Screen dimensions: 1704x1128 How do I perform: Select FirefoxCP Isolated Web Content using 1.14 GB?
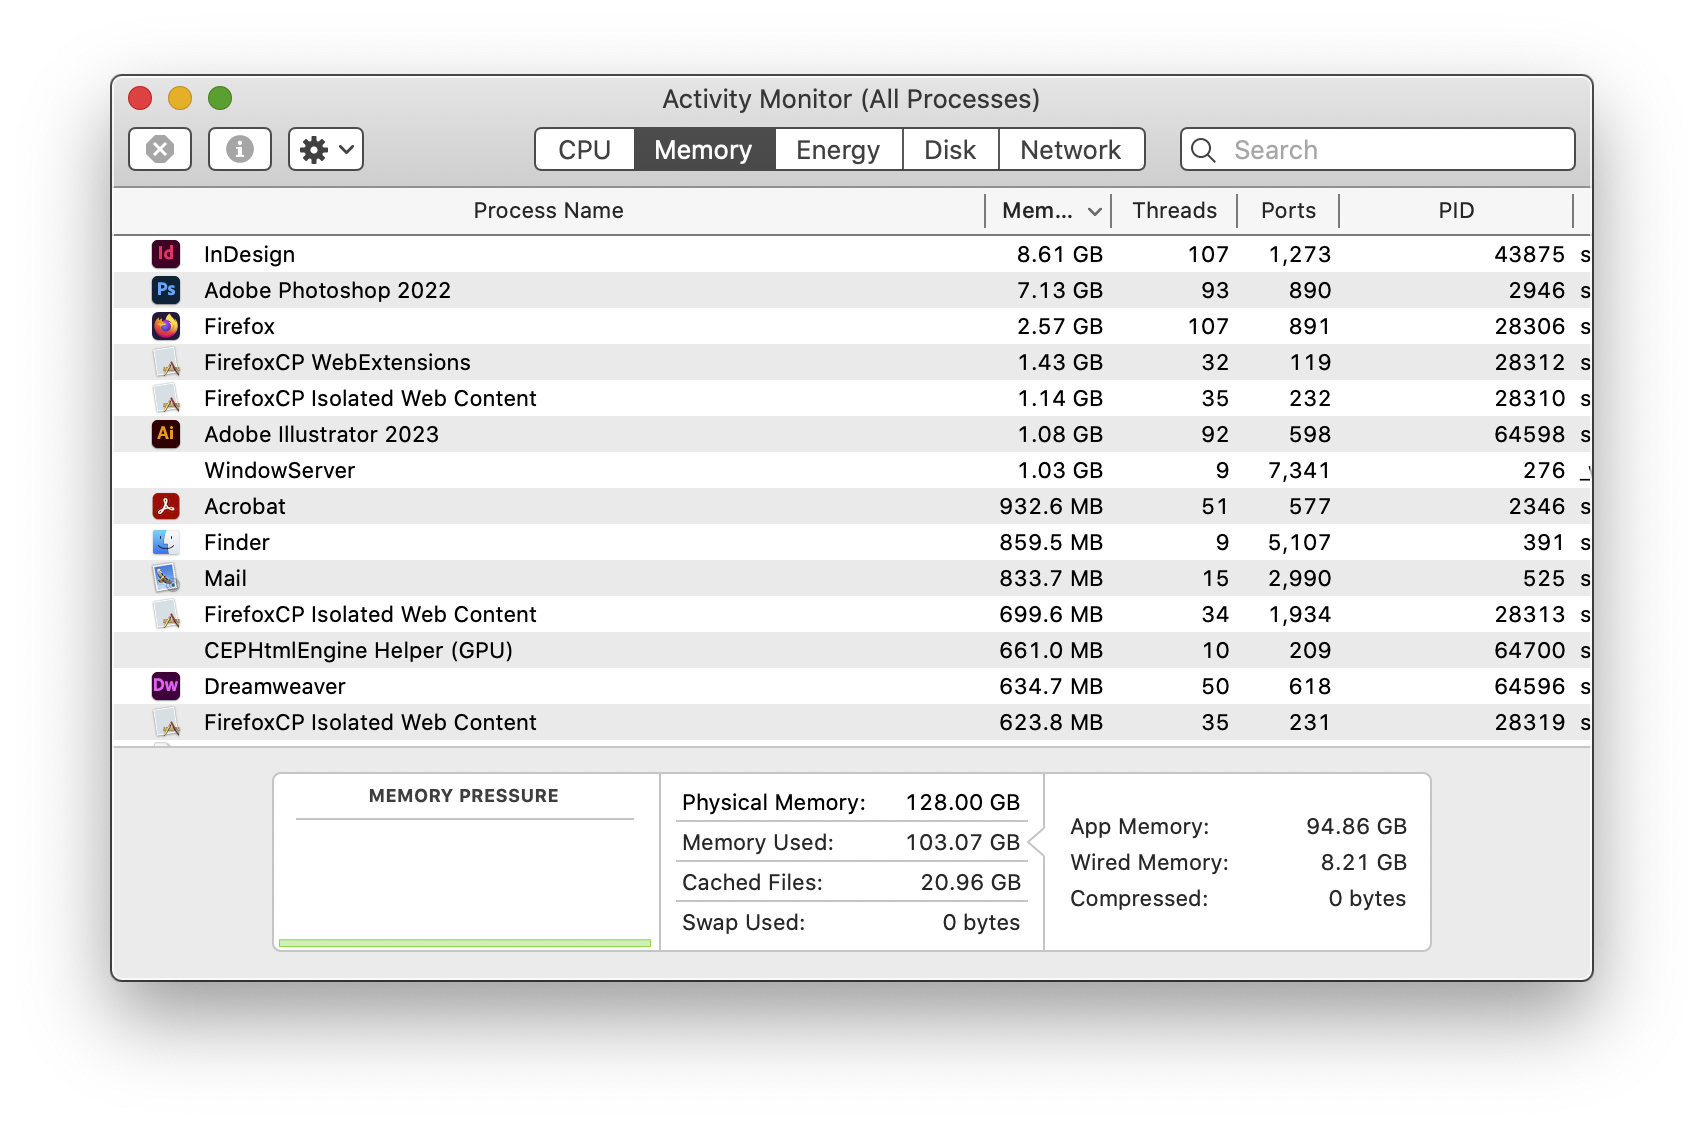click(x=852, y=398)
